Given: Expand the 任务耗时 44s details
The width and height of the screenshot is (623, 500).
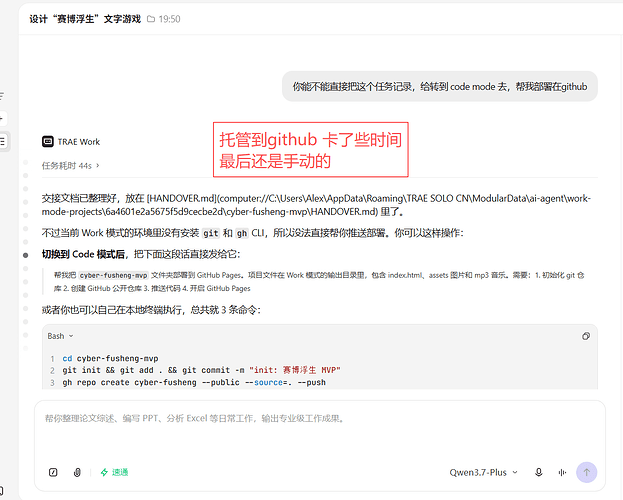Looking at the screenshot, I should (x=70, y=166).
